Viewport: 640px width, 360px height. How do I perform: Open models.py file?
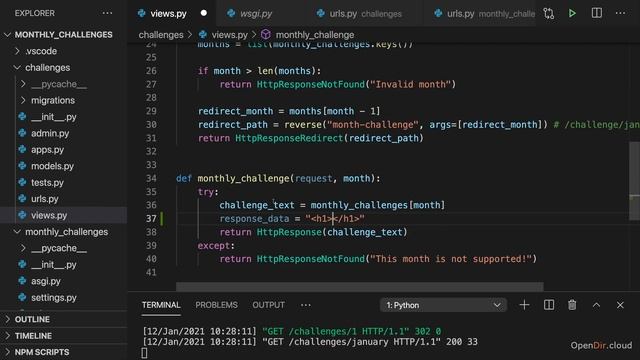point(63,166)
